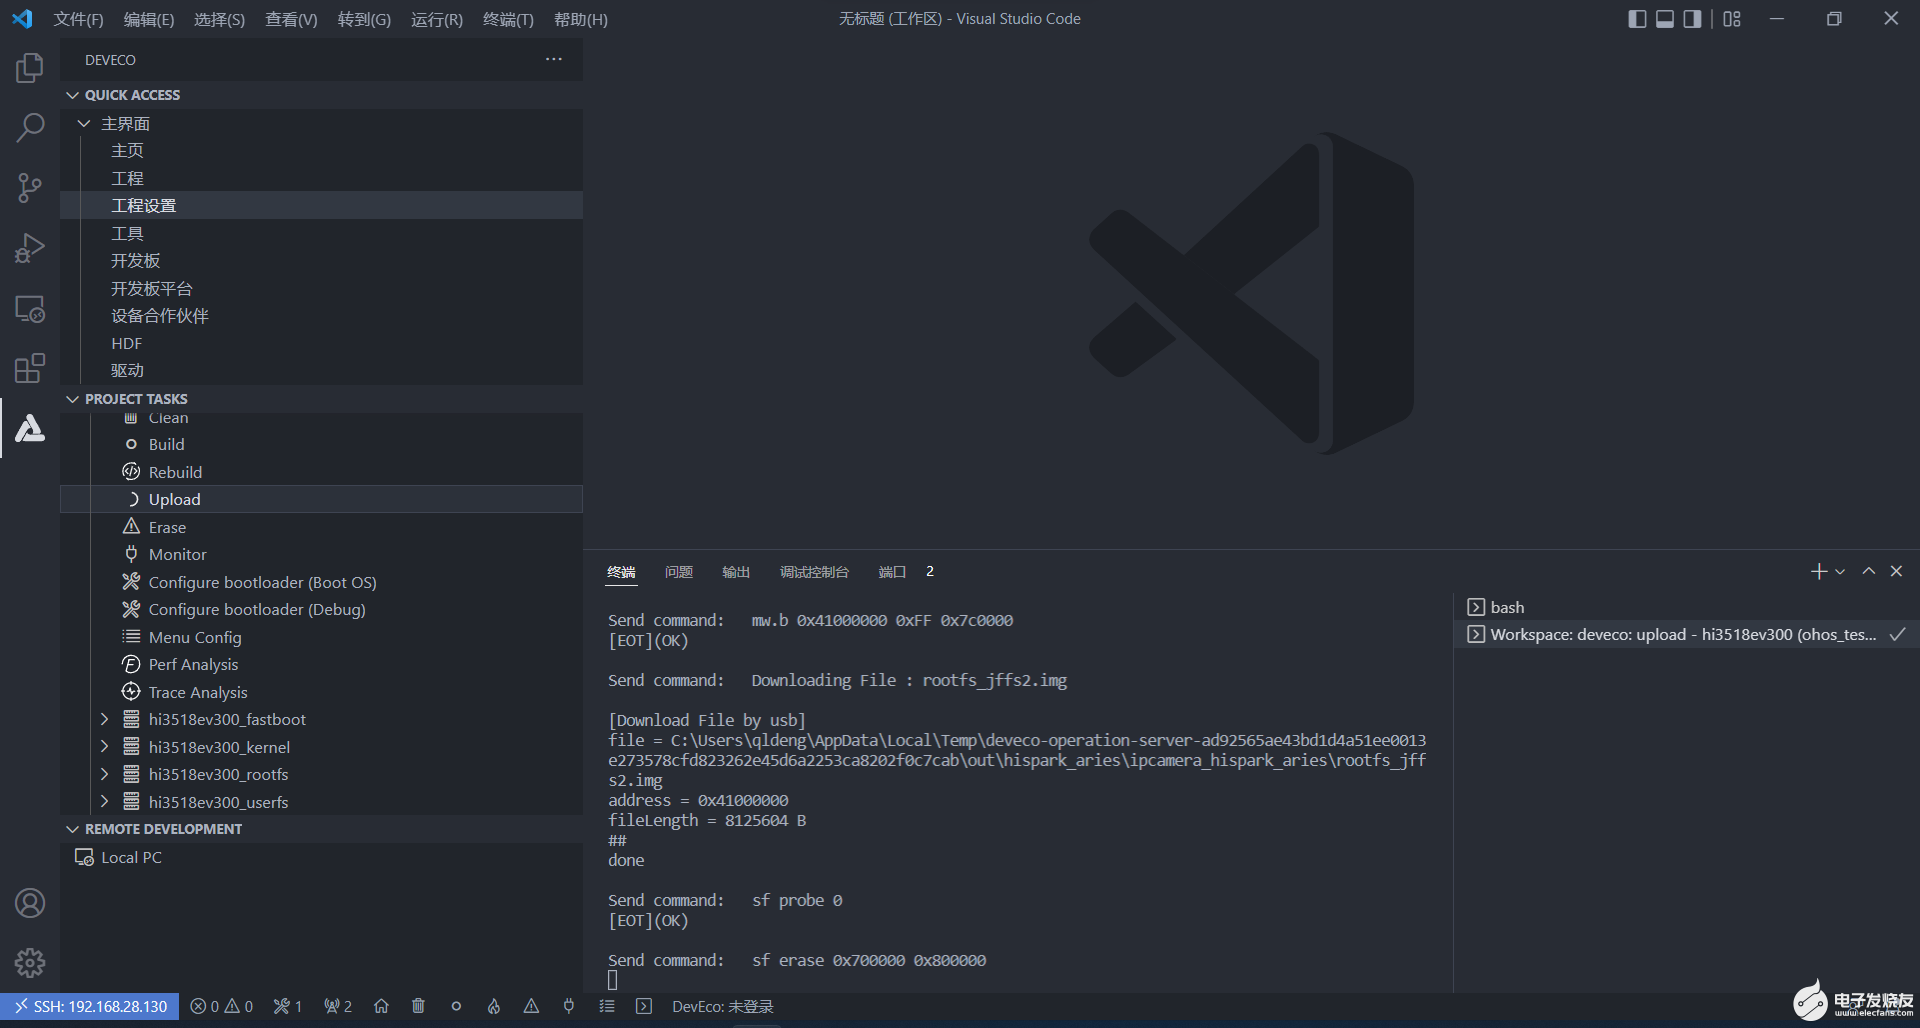Image resolution: width=1920 pixels, height=1028 pixels.
Task: Toggle secondary side bar layout icon
Action: (1692, 19)
